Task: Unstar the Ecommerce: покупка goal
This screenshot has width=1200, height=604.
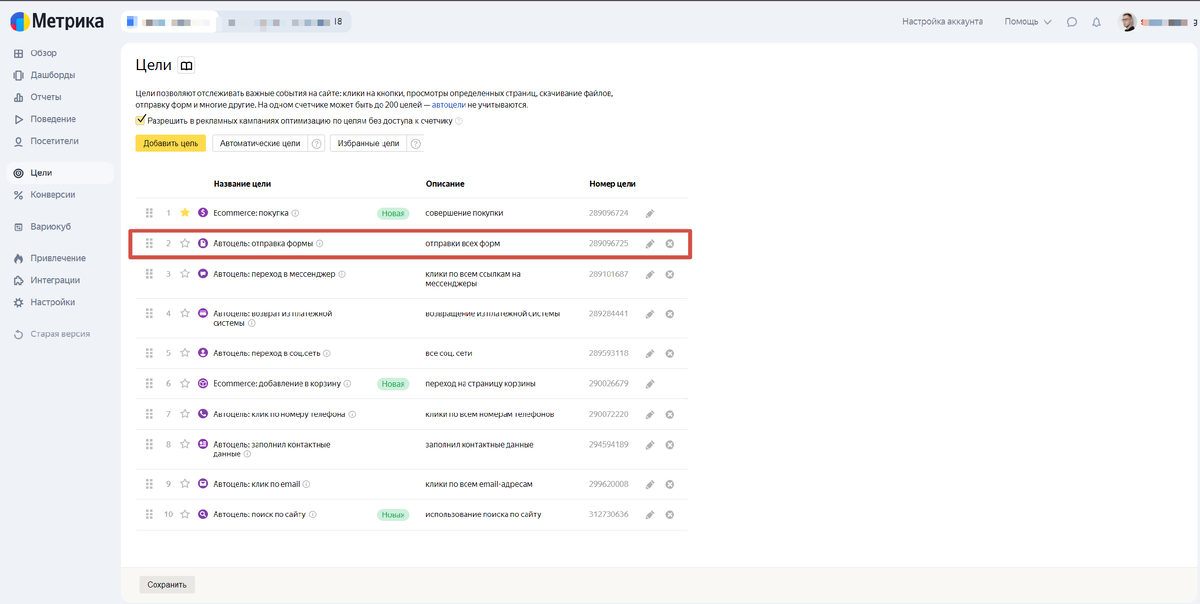Action: coord(185,213)
